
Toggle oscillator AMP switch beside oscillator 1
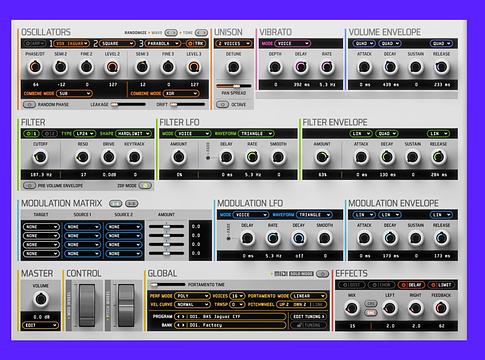tap(35, 44)
